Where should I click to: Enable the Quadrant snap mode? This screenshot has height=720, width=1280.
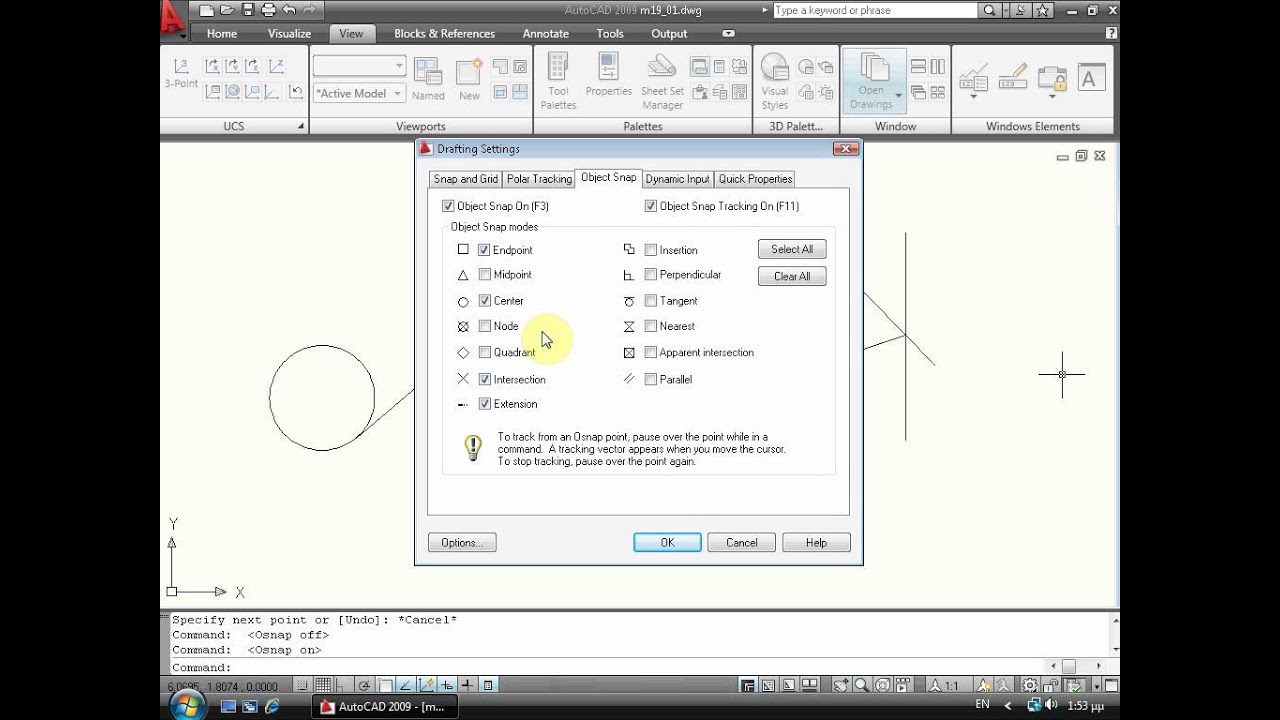[x=484, y=352]
